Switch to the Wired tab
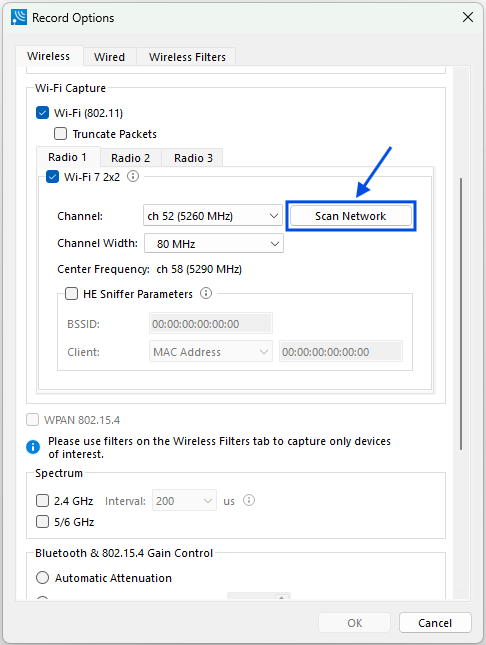Image resolution: width=486 pixels, height=645 pixels. tap(109, 57)
